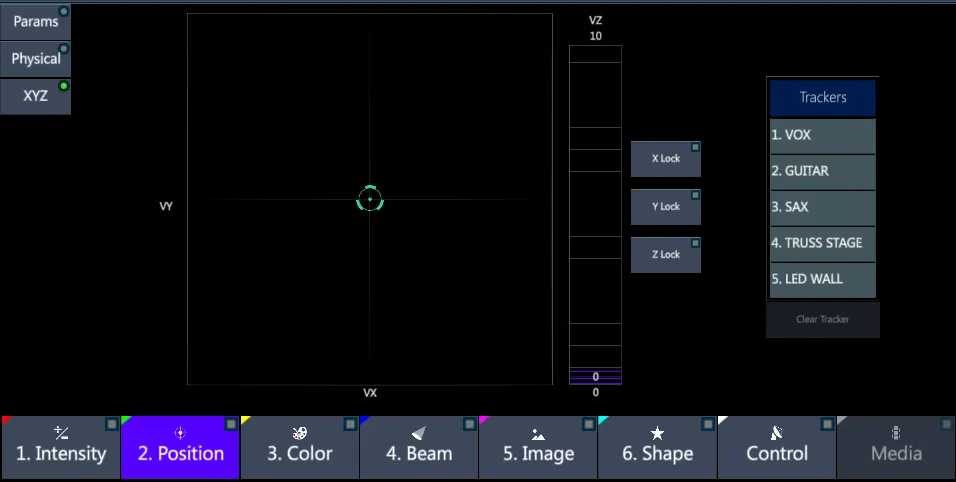This screenshot has width=956, height=482.
Task: Select the XYZ position mode
Action: point(35,96)
